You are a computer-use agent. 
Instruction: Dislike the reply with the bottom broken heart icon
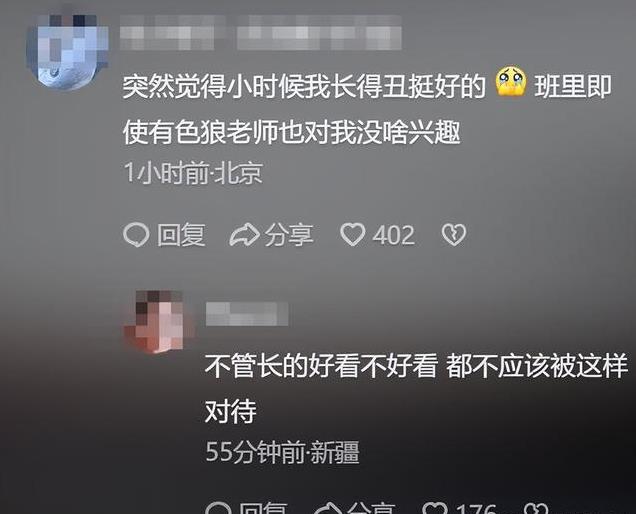pyautogui.click(x=536, y=509)
